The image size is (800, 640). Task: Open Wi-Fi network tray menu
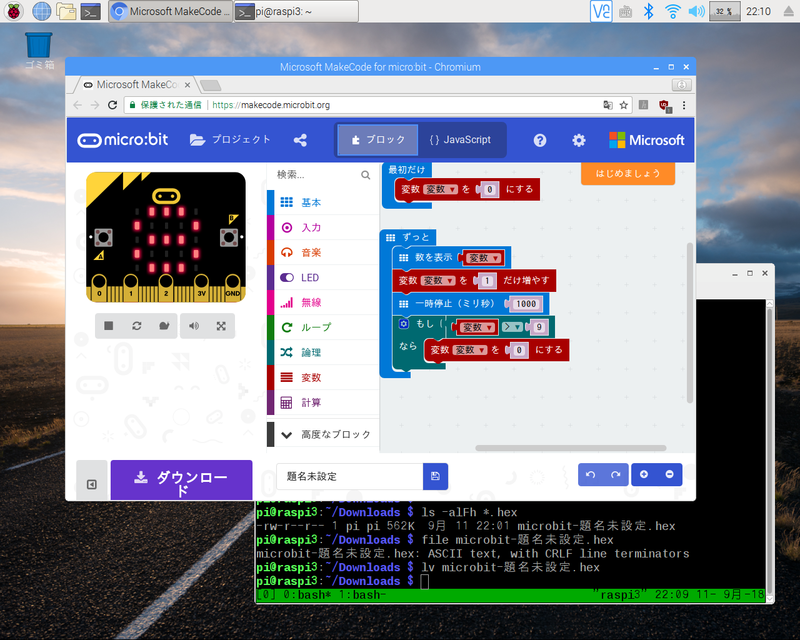point(673,11)
